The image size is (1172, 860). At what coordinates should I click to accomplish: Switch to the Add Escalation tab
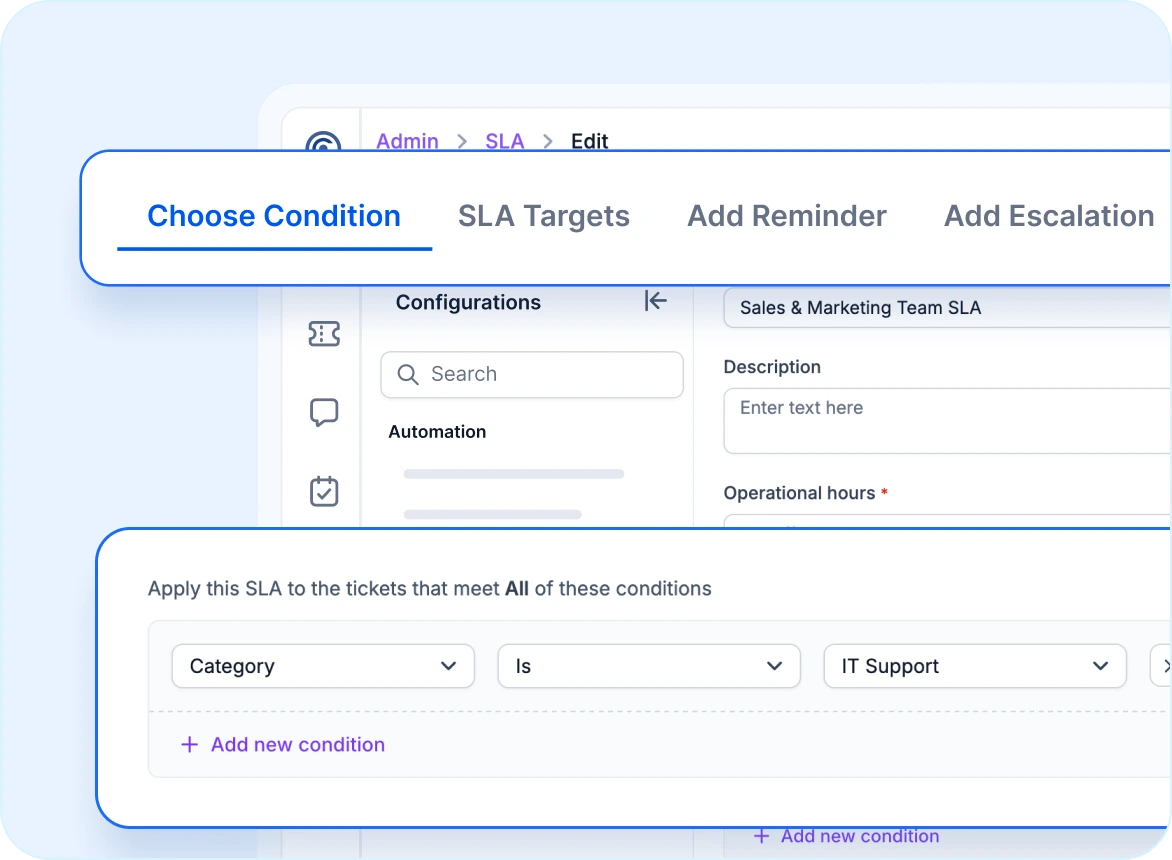click(x=1047, y=216)
